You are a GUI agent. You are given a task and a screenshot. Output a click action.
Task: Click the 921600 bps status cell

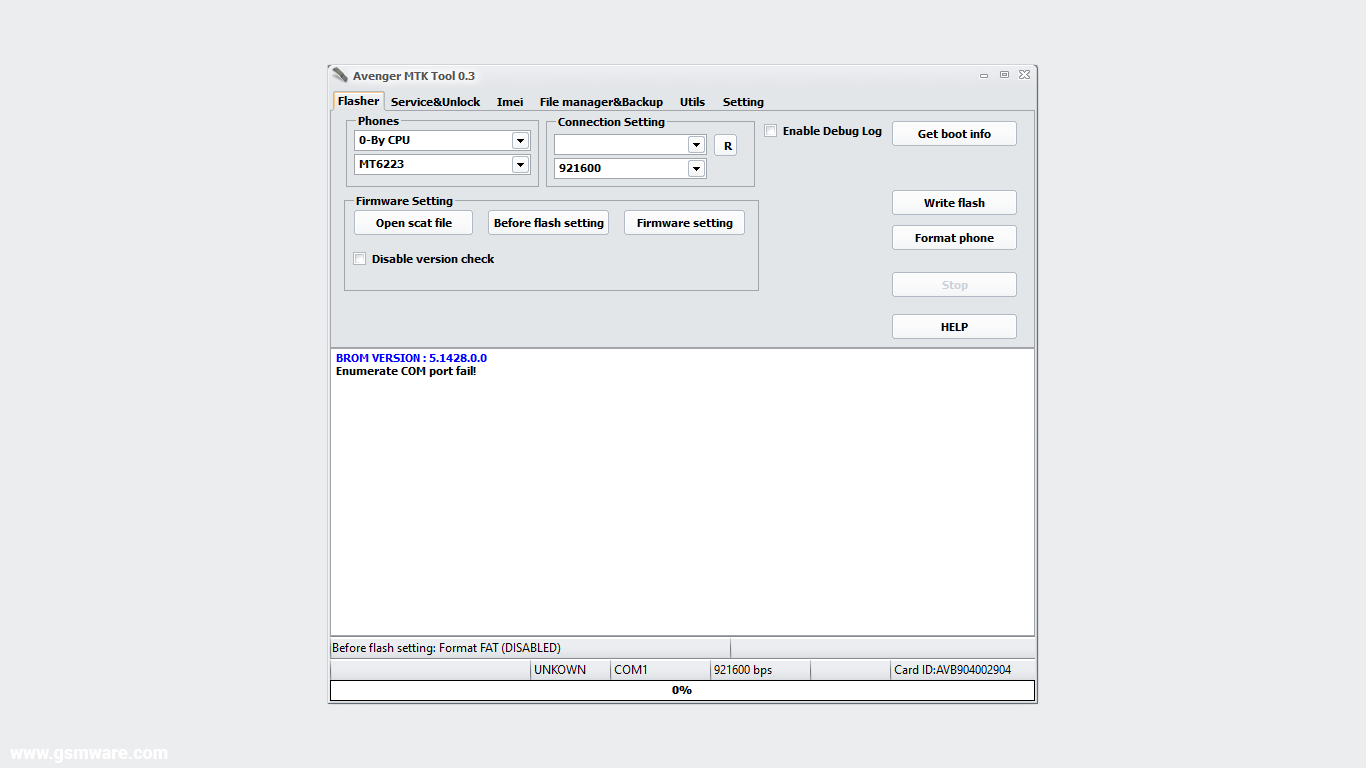760,670
